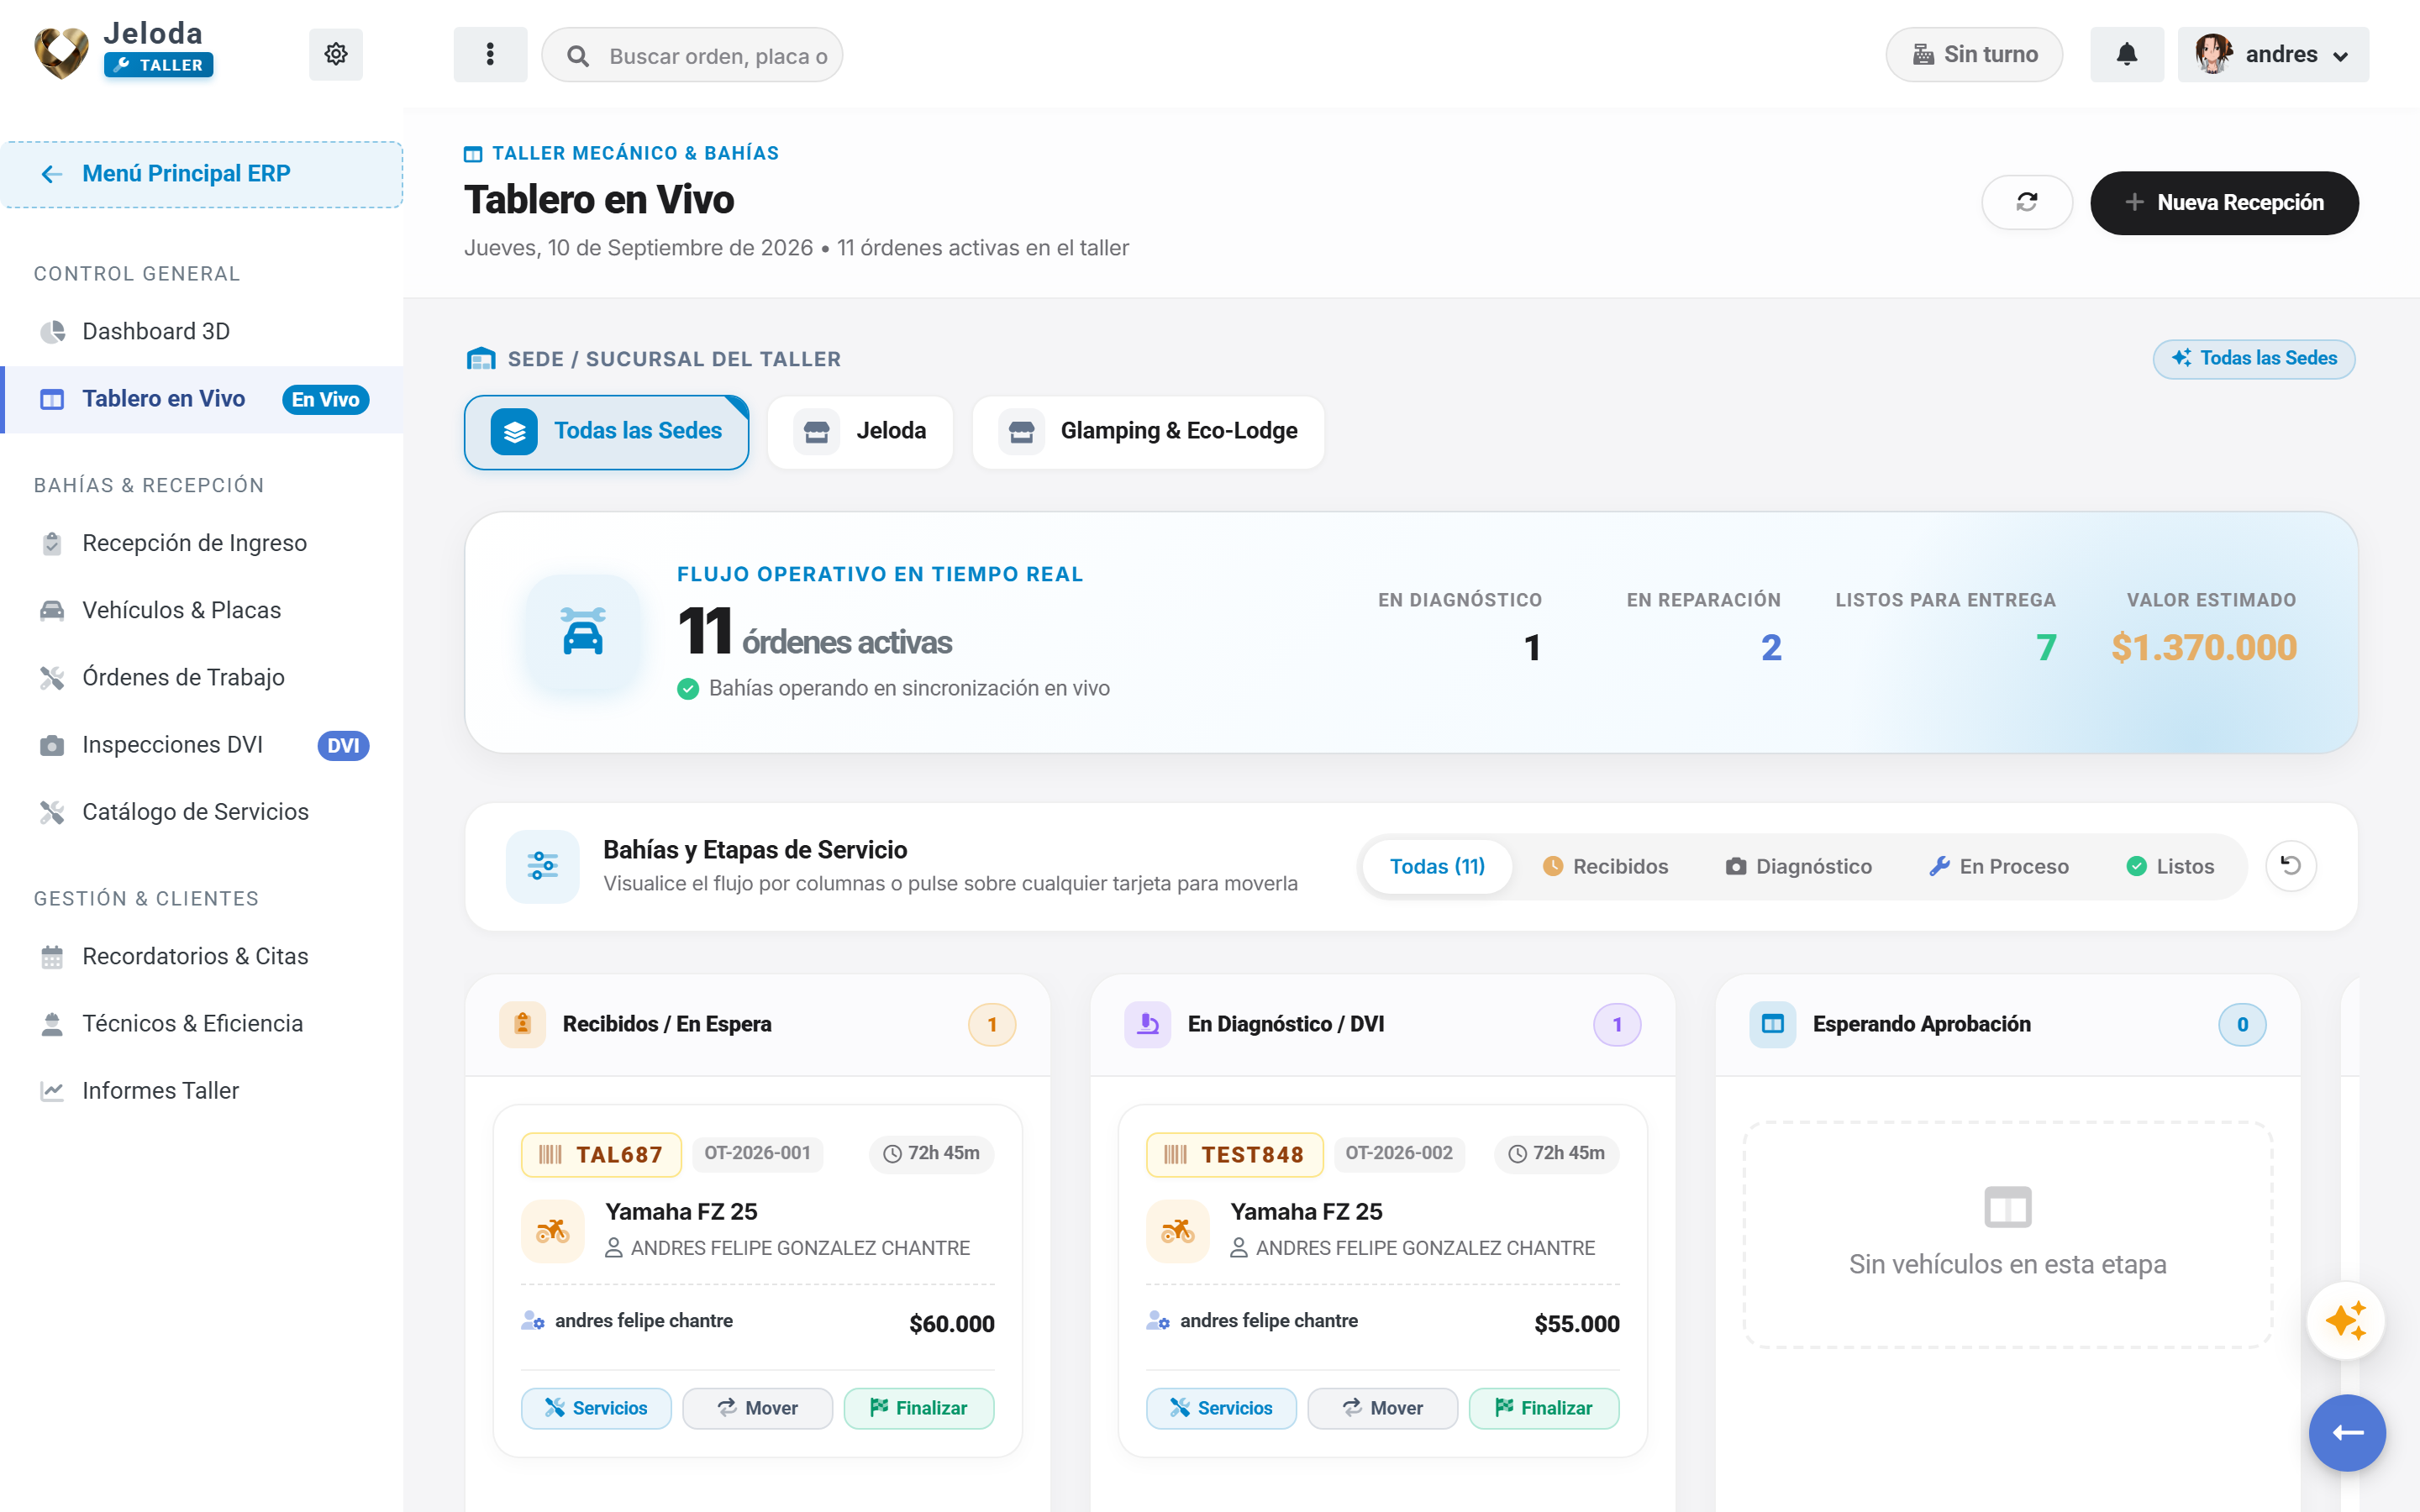Screen dimensions: 2420x1512
Task: Click the Recibidos / En Espera column icon
Action: (522, 1024)
